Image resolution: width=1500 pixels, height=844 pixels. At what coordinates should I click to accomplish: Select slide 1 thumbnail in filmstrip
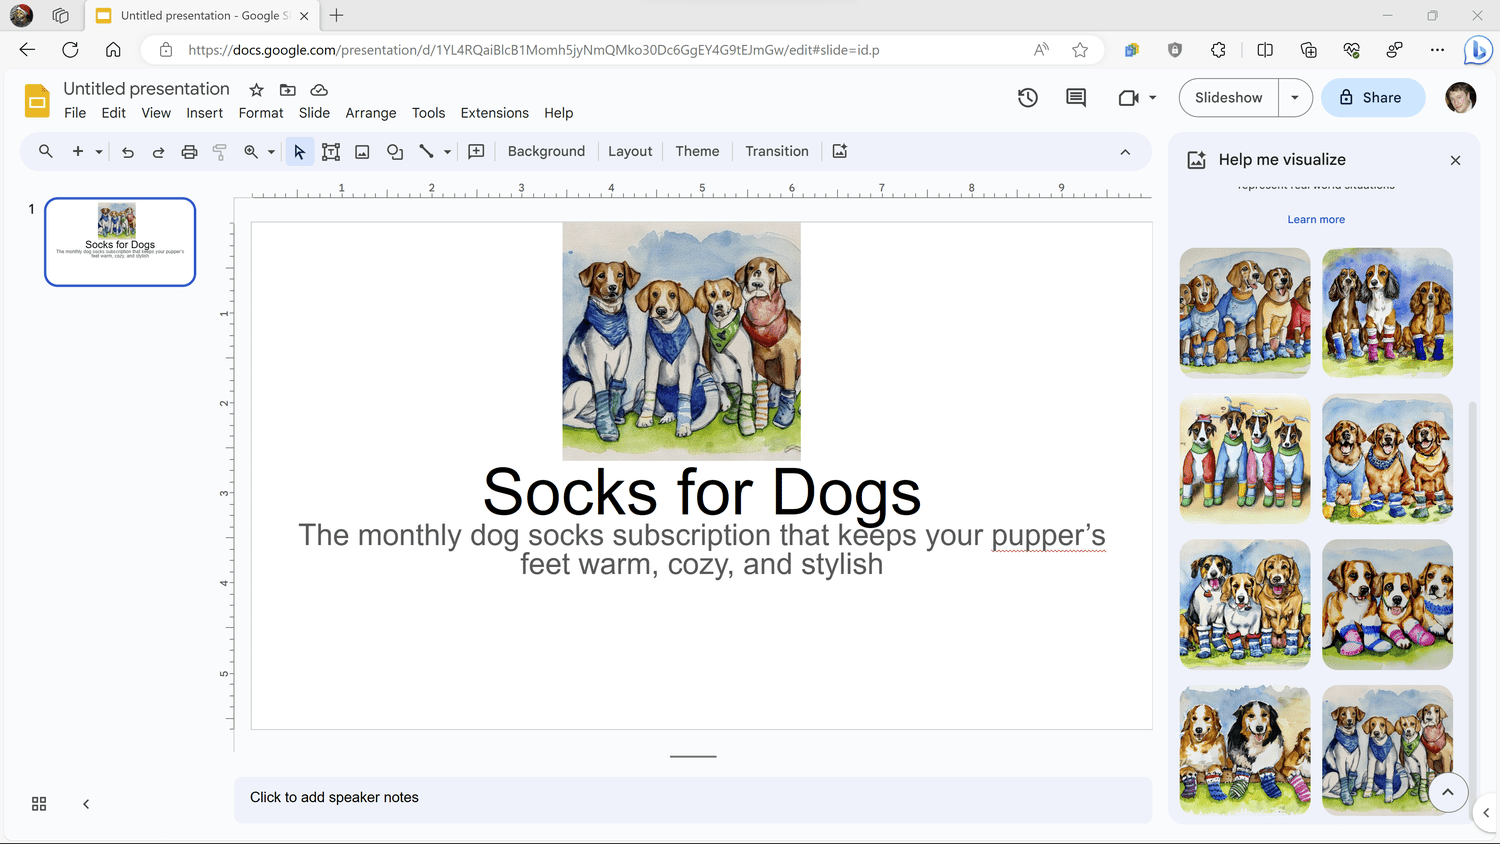120,242
